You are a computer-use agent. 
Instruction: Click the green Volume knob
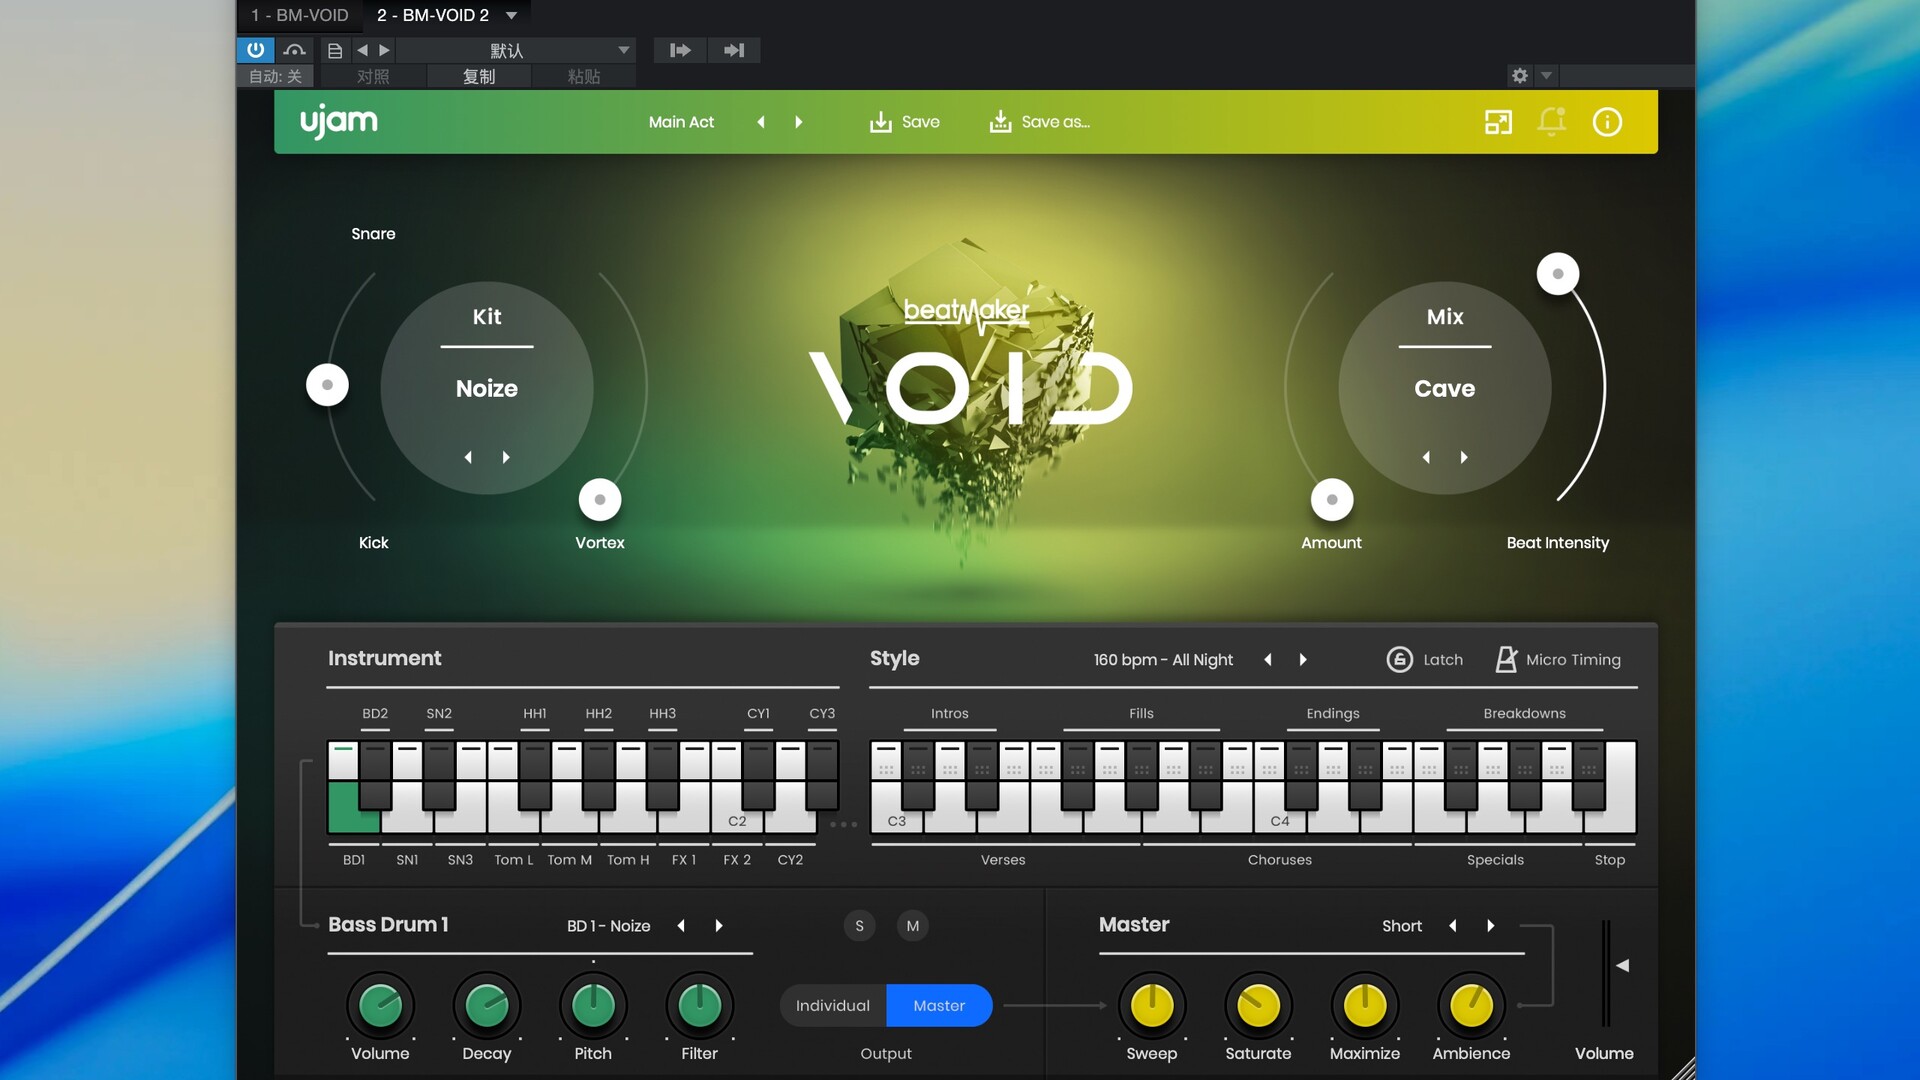coord(380,1006)
